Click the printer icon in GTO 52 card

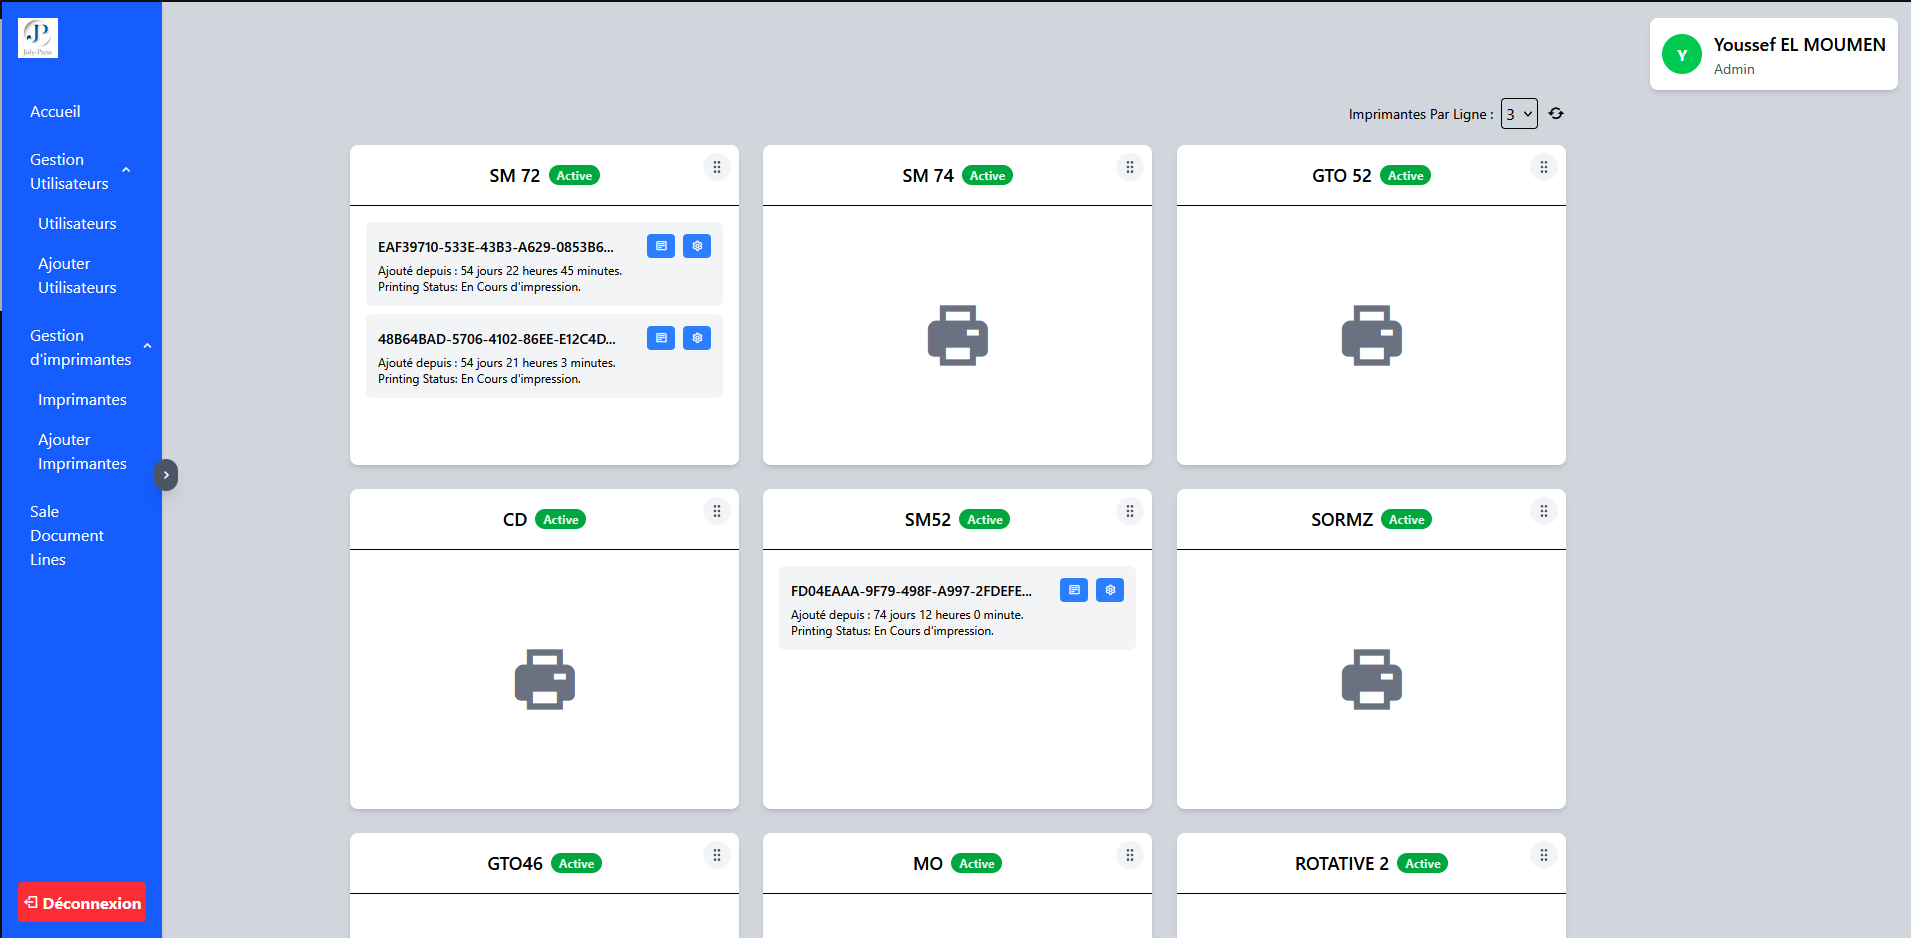click(x=1371, y=335)
